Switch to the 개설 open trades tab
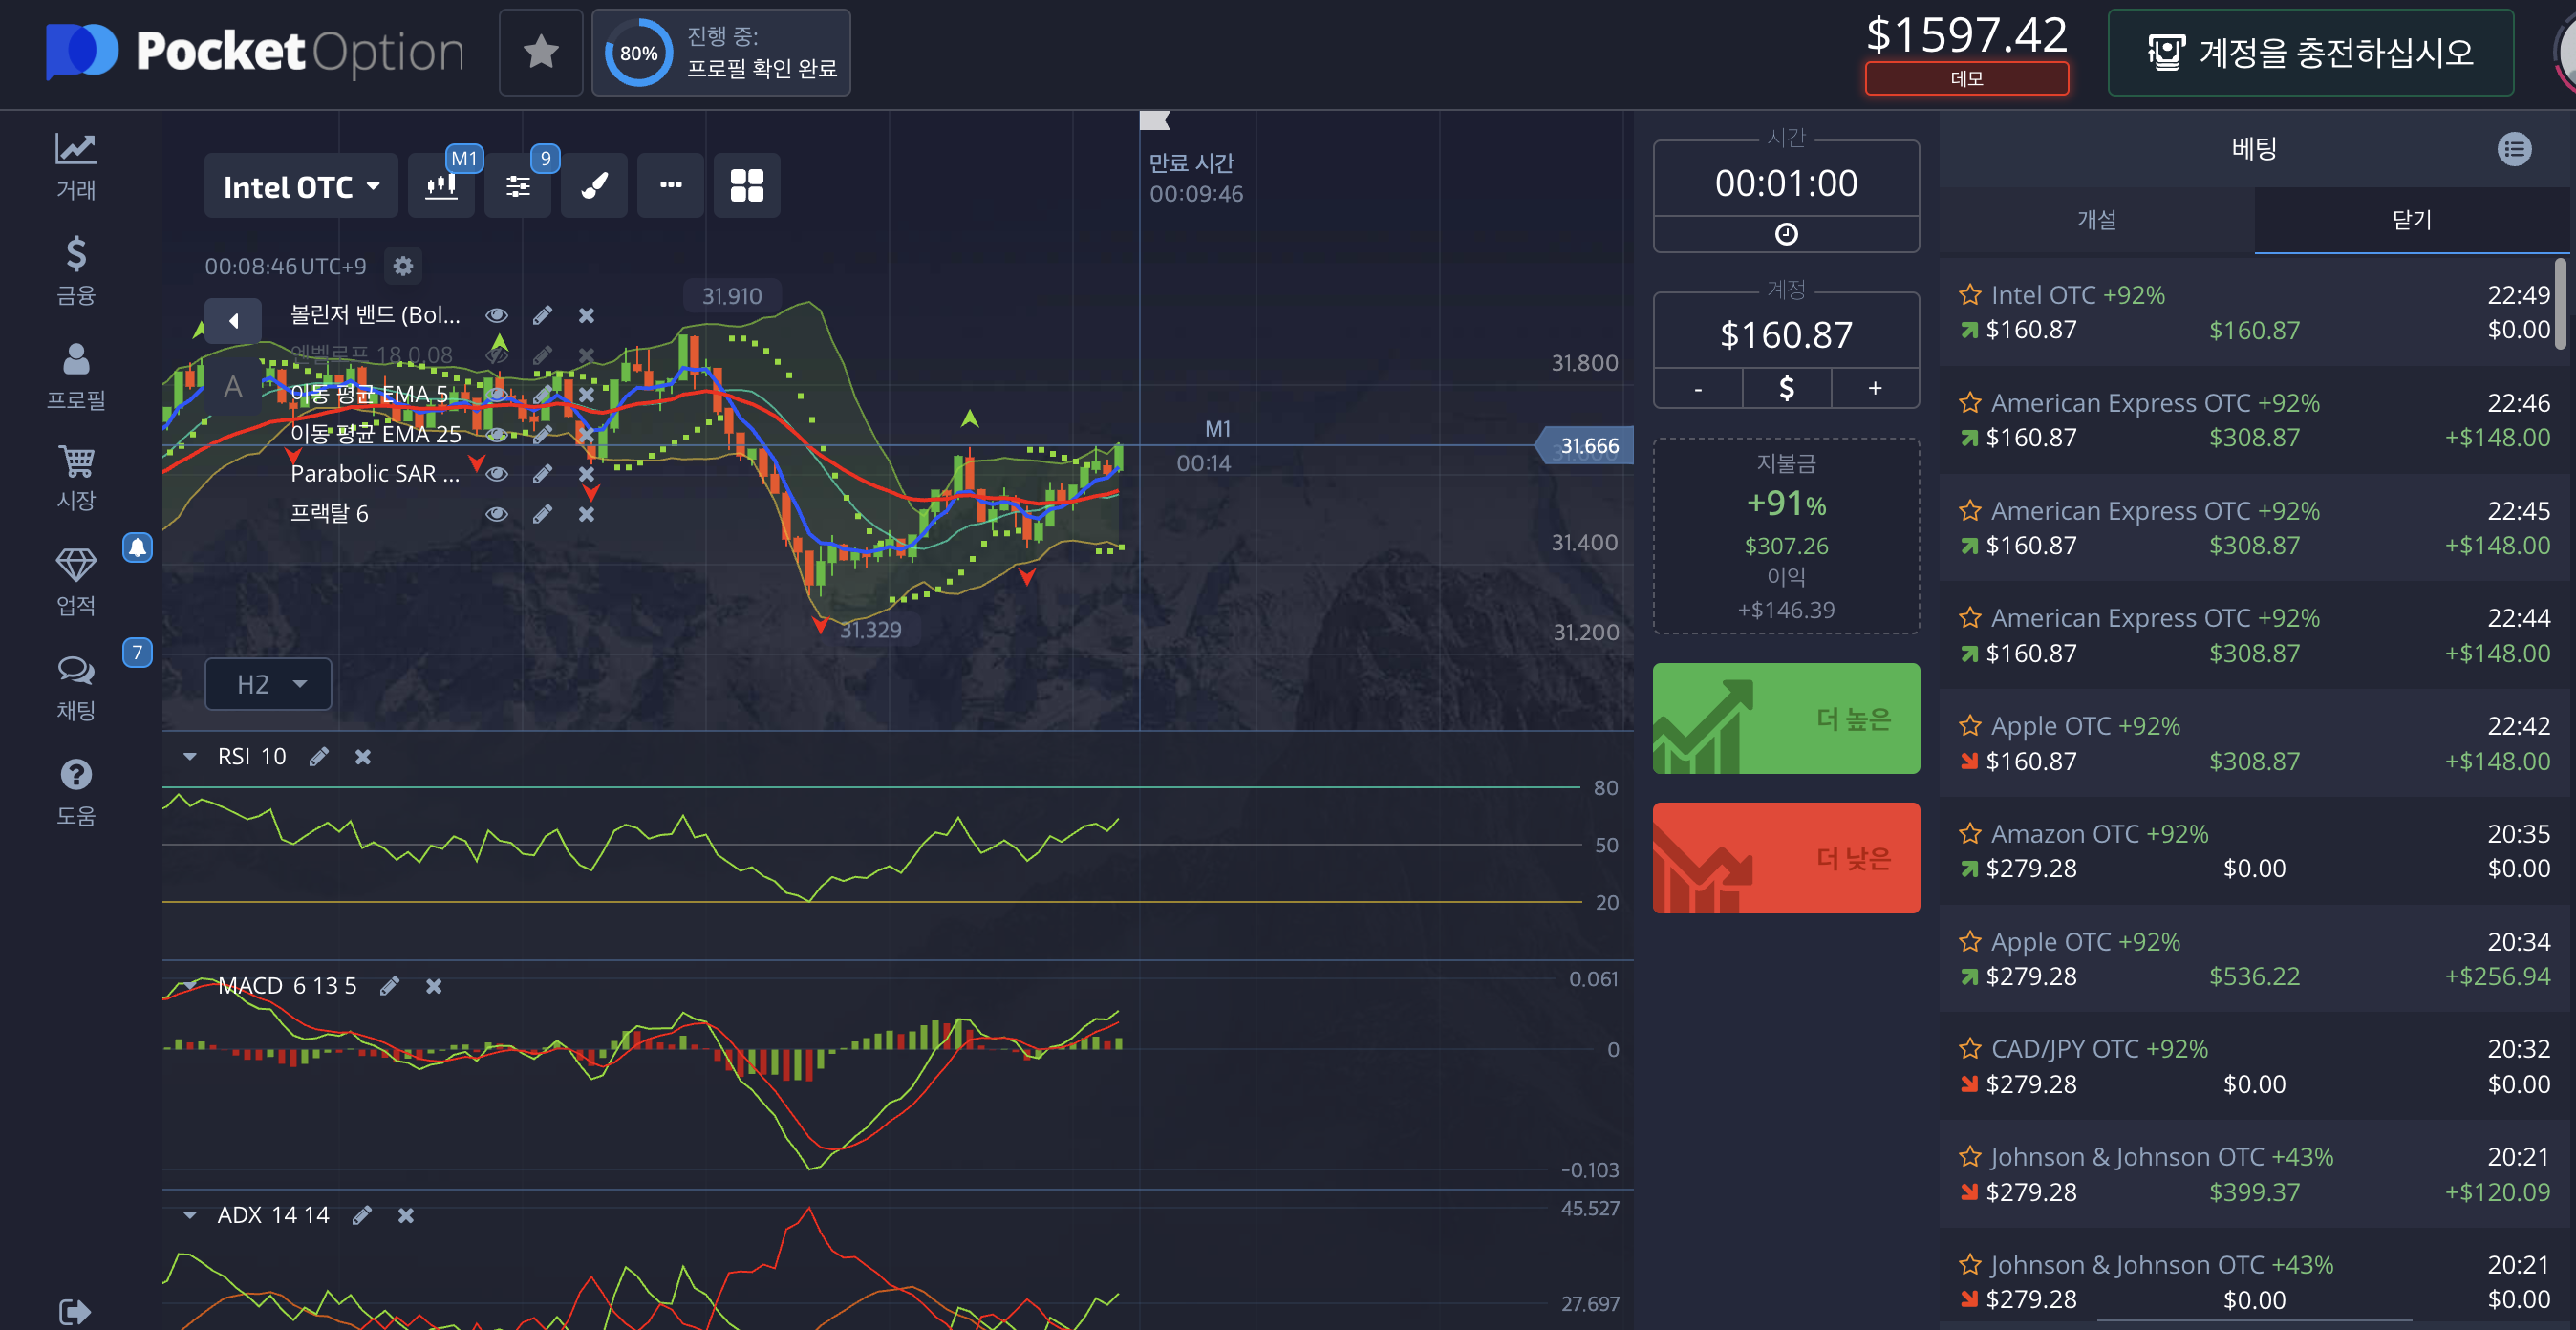2576x1330 pixels. pos(2097,220)
